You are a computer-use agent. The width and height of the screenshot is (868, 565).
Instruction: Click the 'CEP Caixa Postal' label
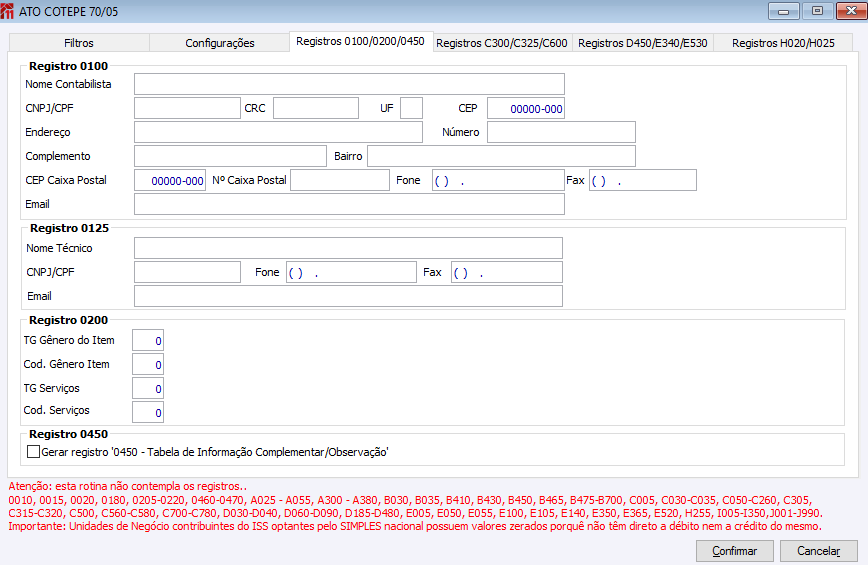coord(66,180)
